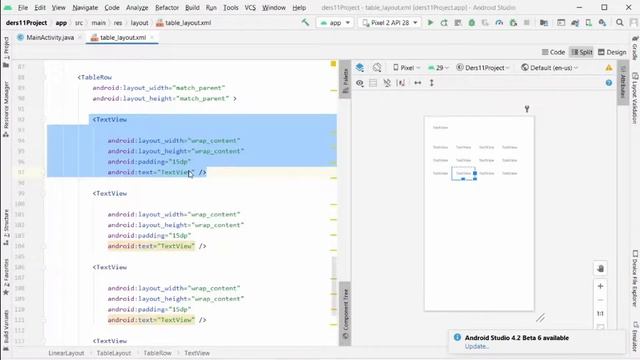Click TableRow in the bottom breadcrumb
The width and height of the screenshot is (640, 360).
158,353
